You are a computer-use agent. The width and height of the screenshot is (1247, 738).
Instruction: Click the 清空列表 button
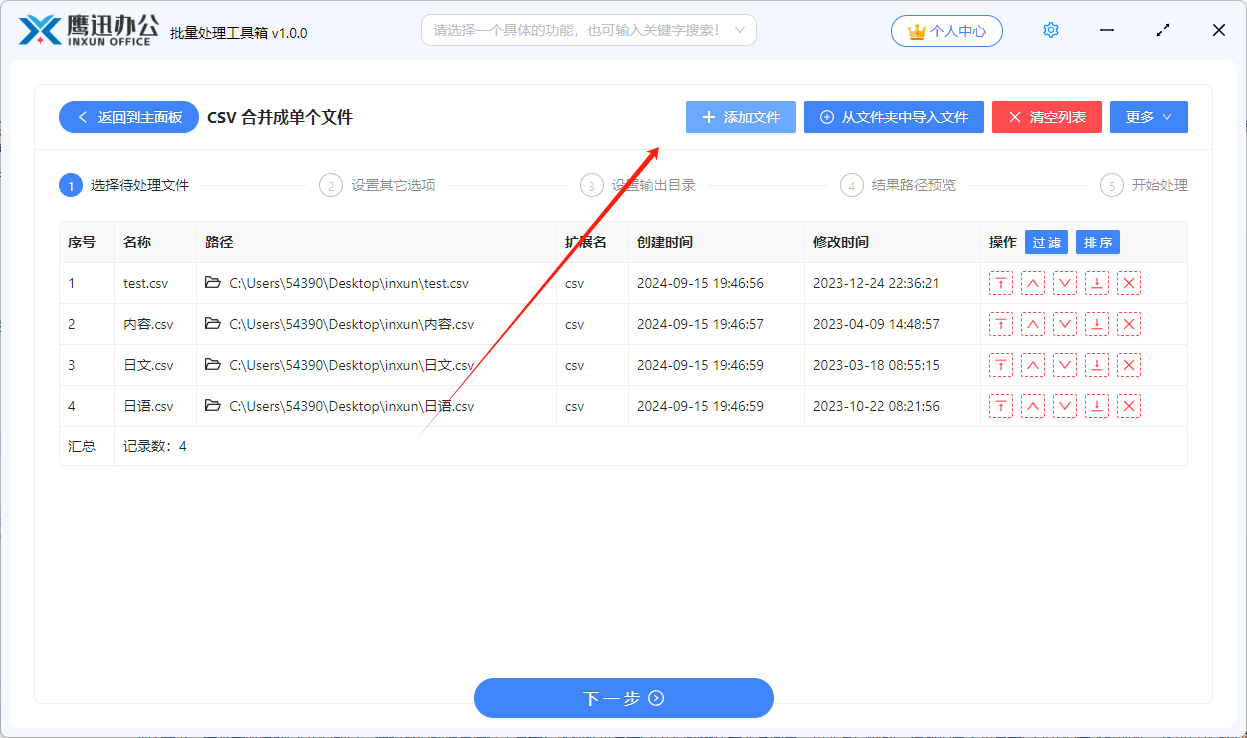[1046, 116]
